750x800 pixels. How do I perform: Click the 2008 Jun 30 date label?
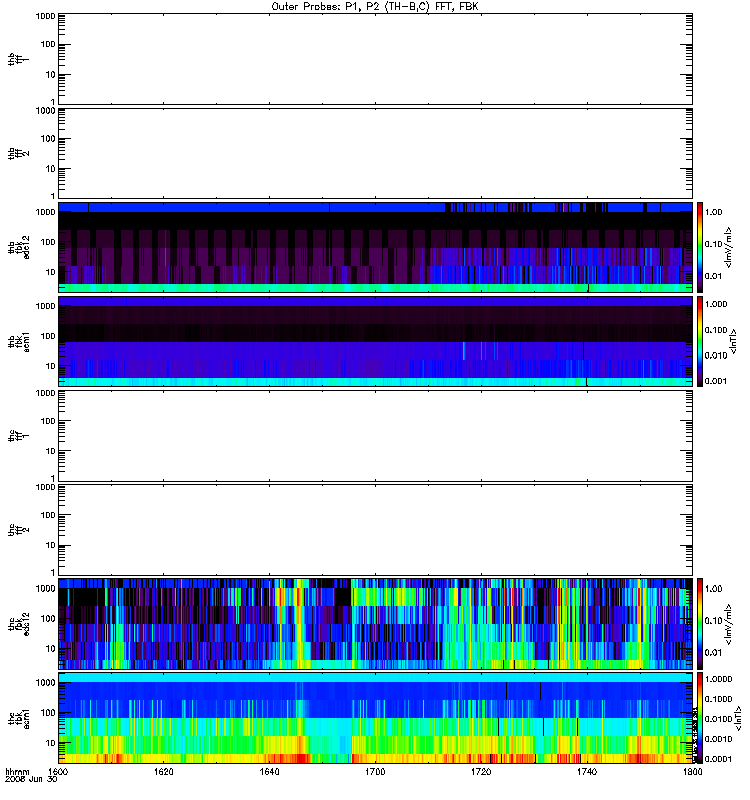31,779
